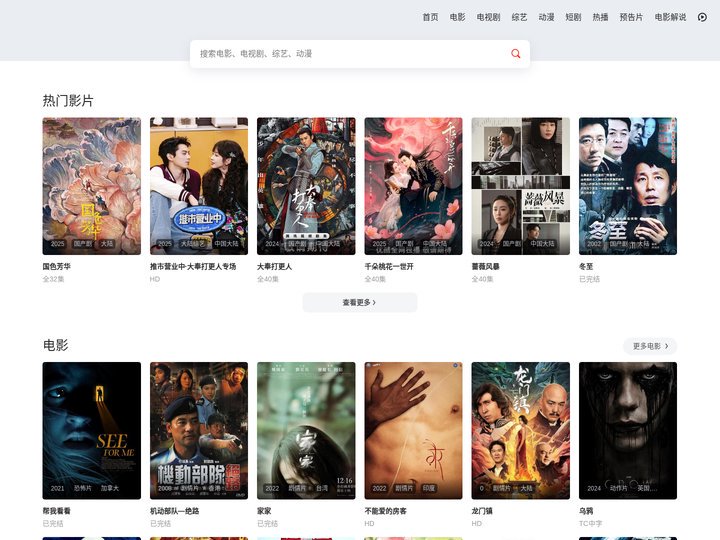720x540 pixels.
Task: Click the title text 国色芳华
Action: [x=56, y=266]
